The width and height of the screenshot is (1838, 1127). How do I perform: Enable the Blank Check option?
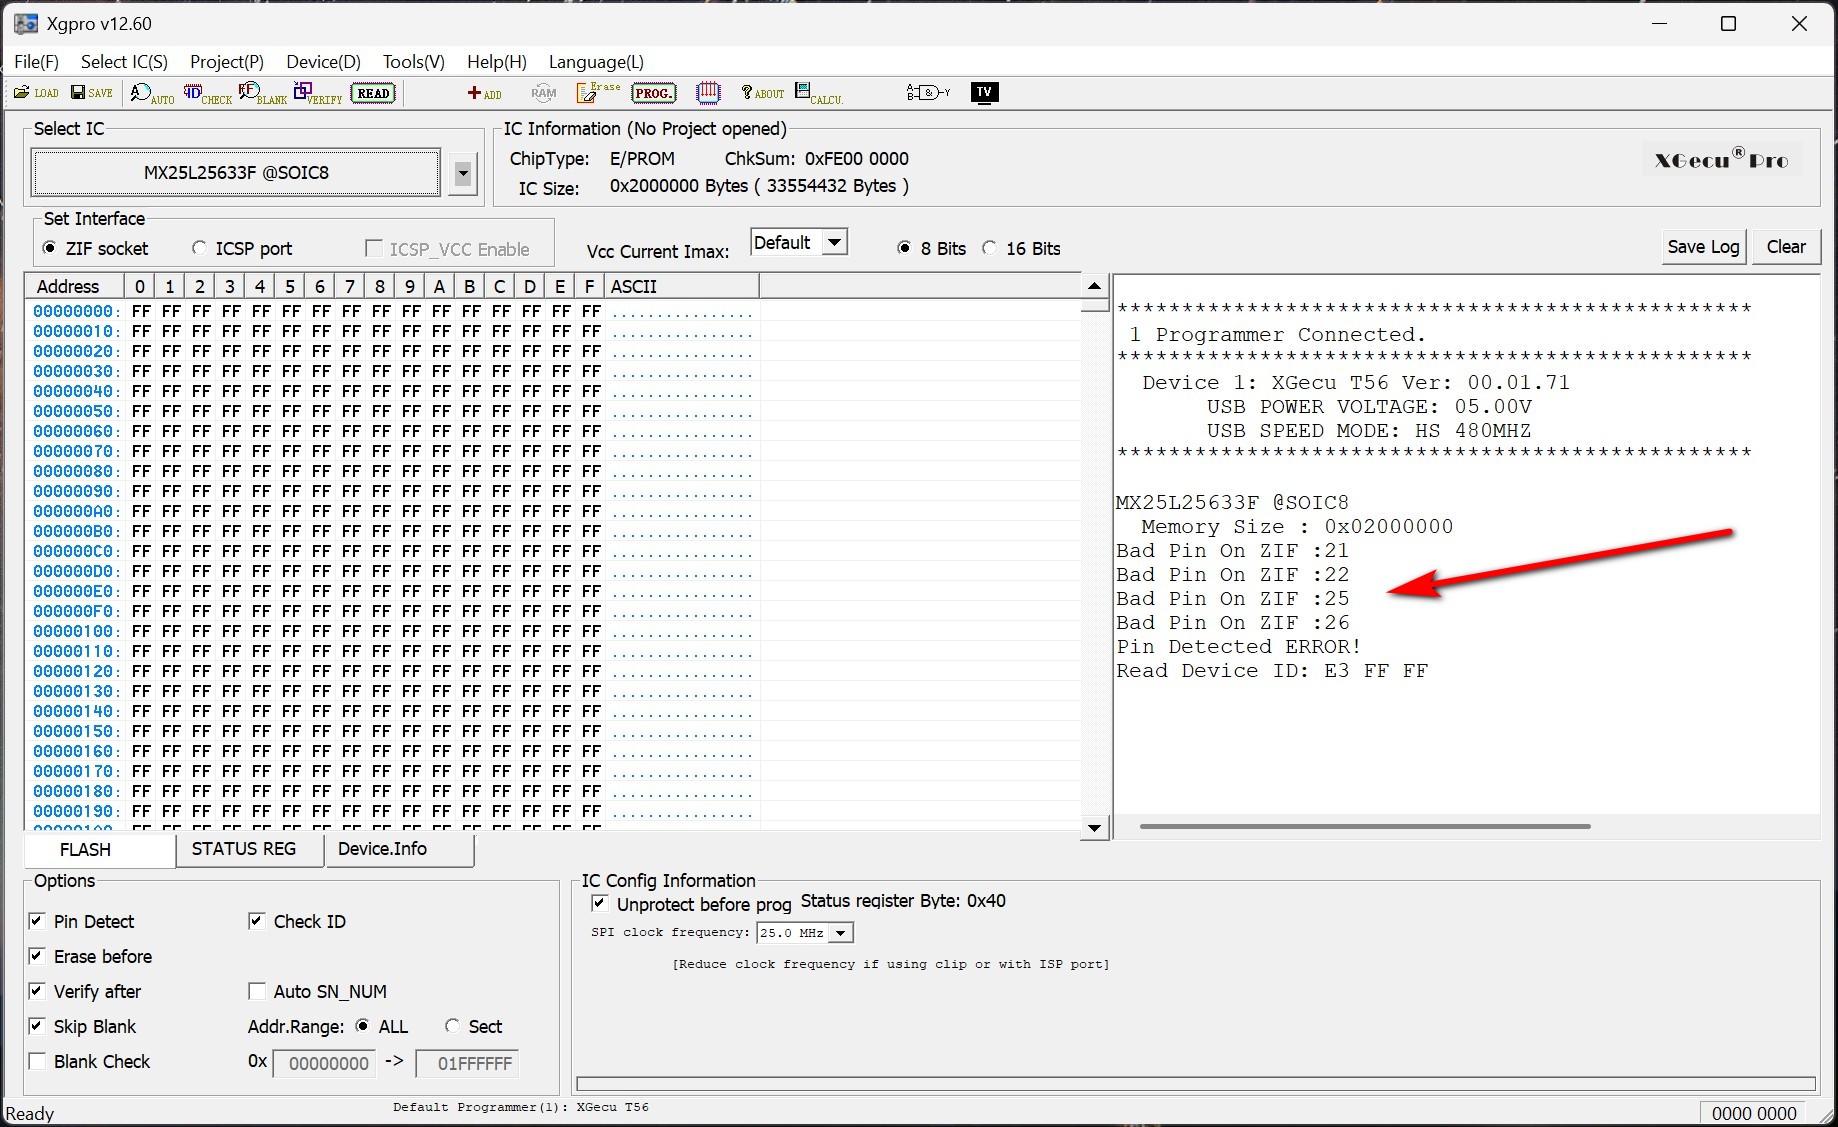pyautogui.click(x=37, y=1061)
